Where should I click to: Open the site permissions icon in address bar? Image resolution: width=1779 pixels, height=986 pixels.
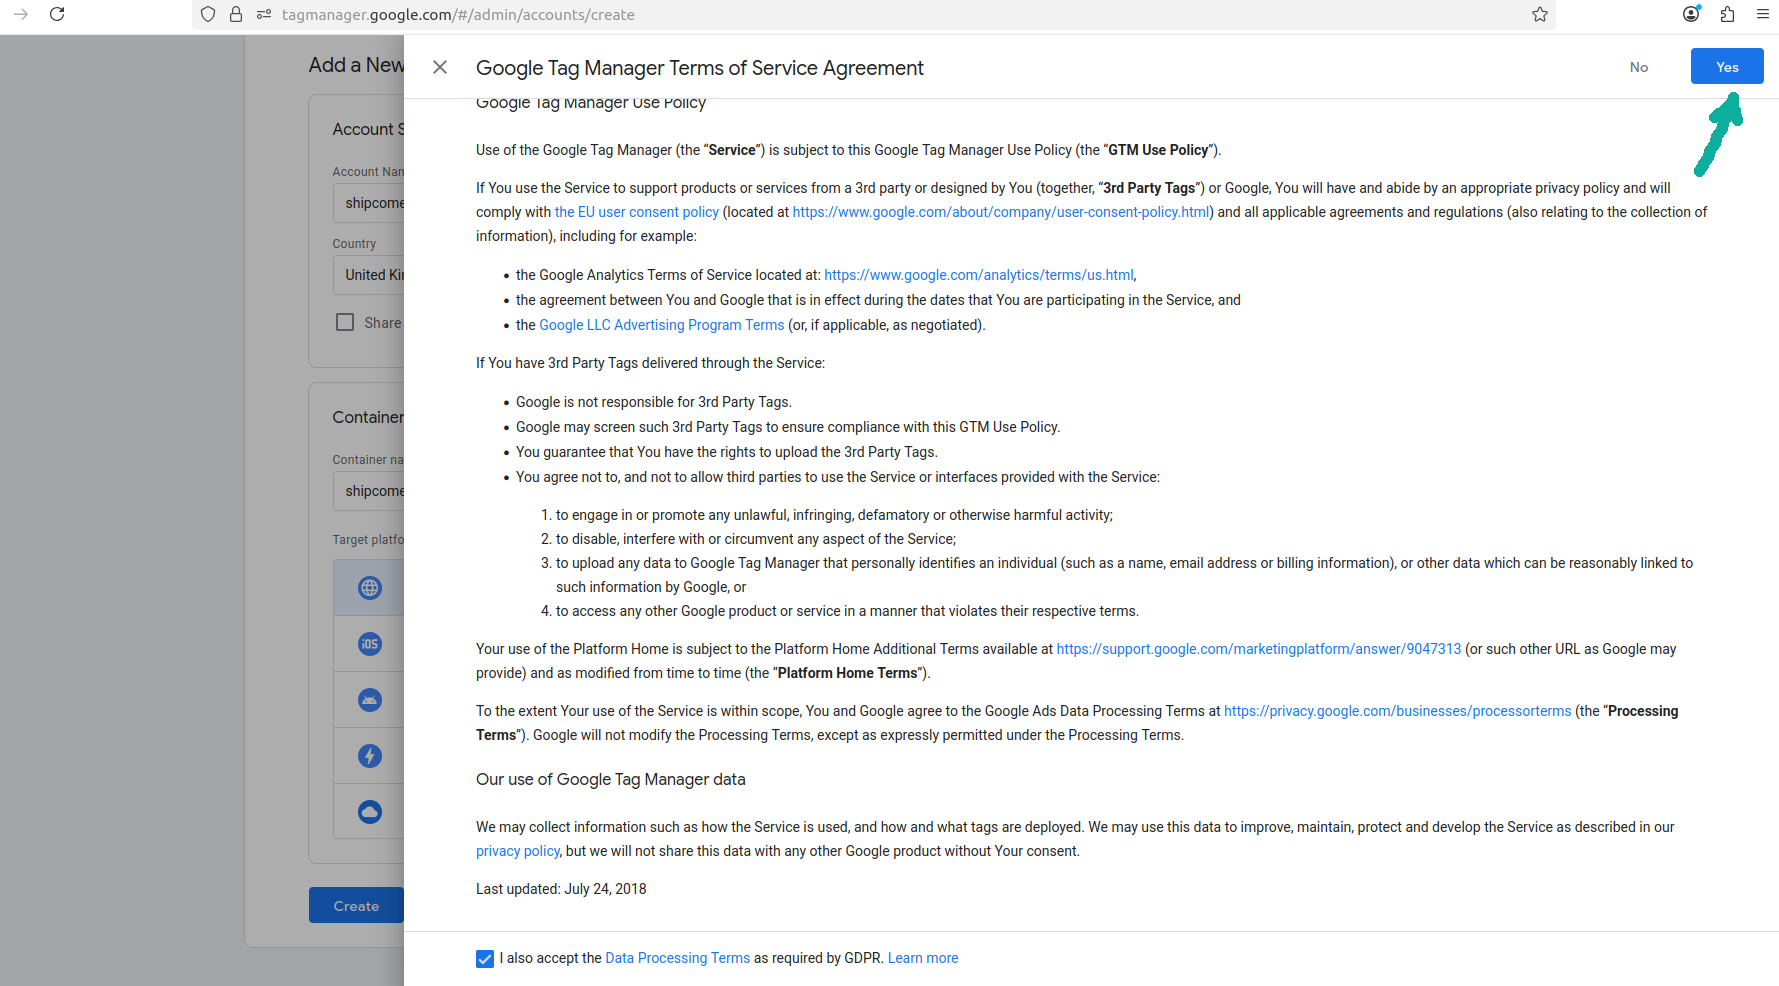(x=264, y=14)
